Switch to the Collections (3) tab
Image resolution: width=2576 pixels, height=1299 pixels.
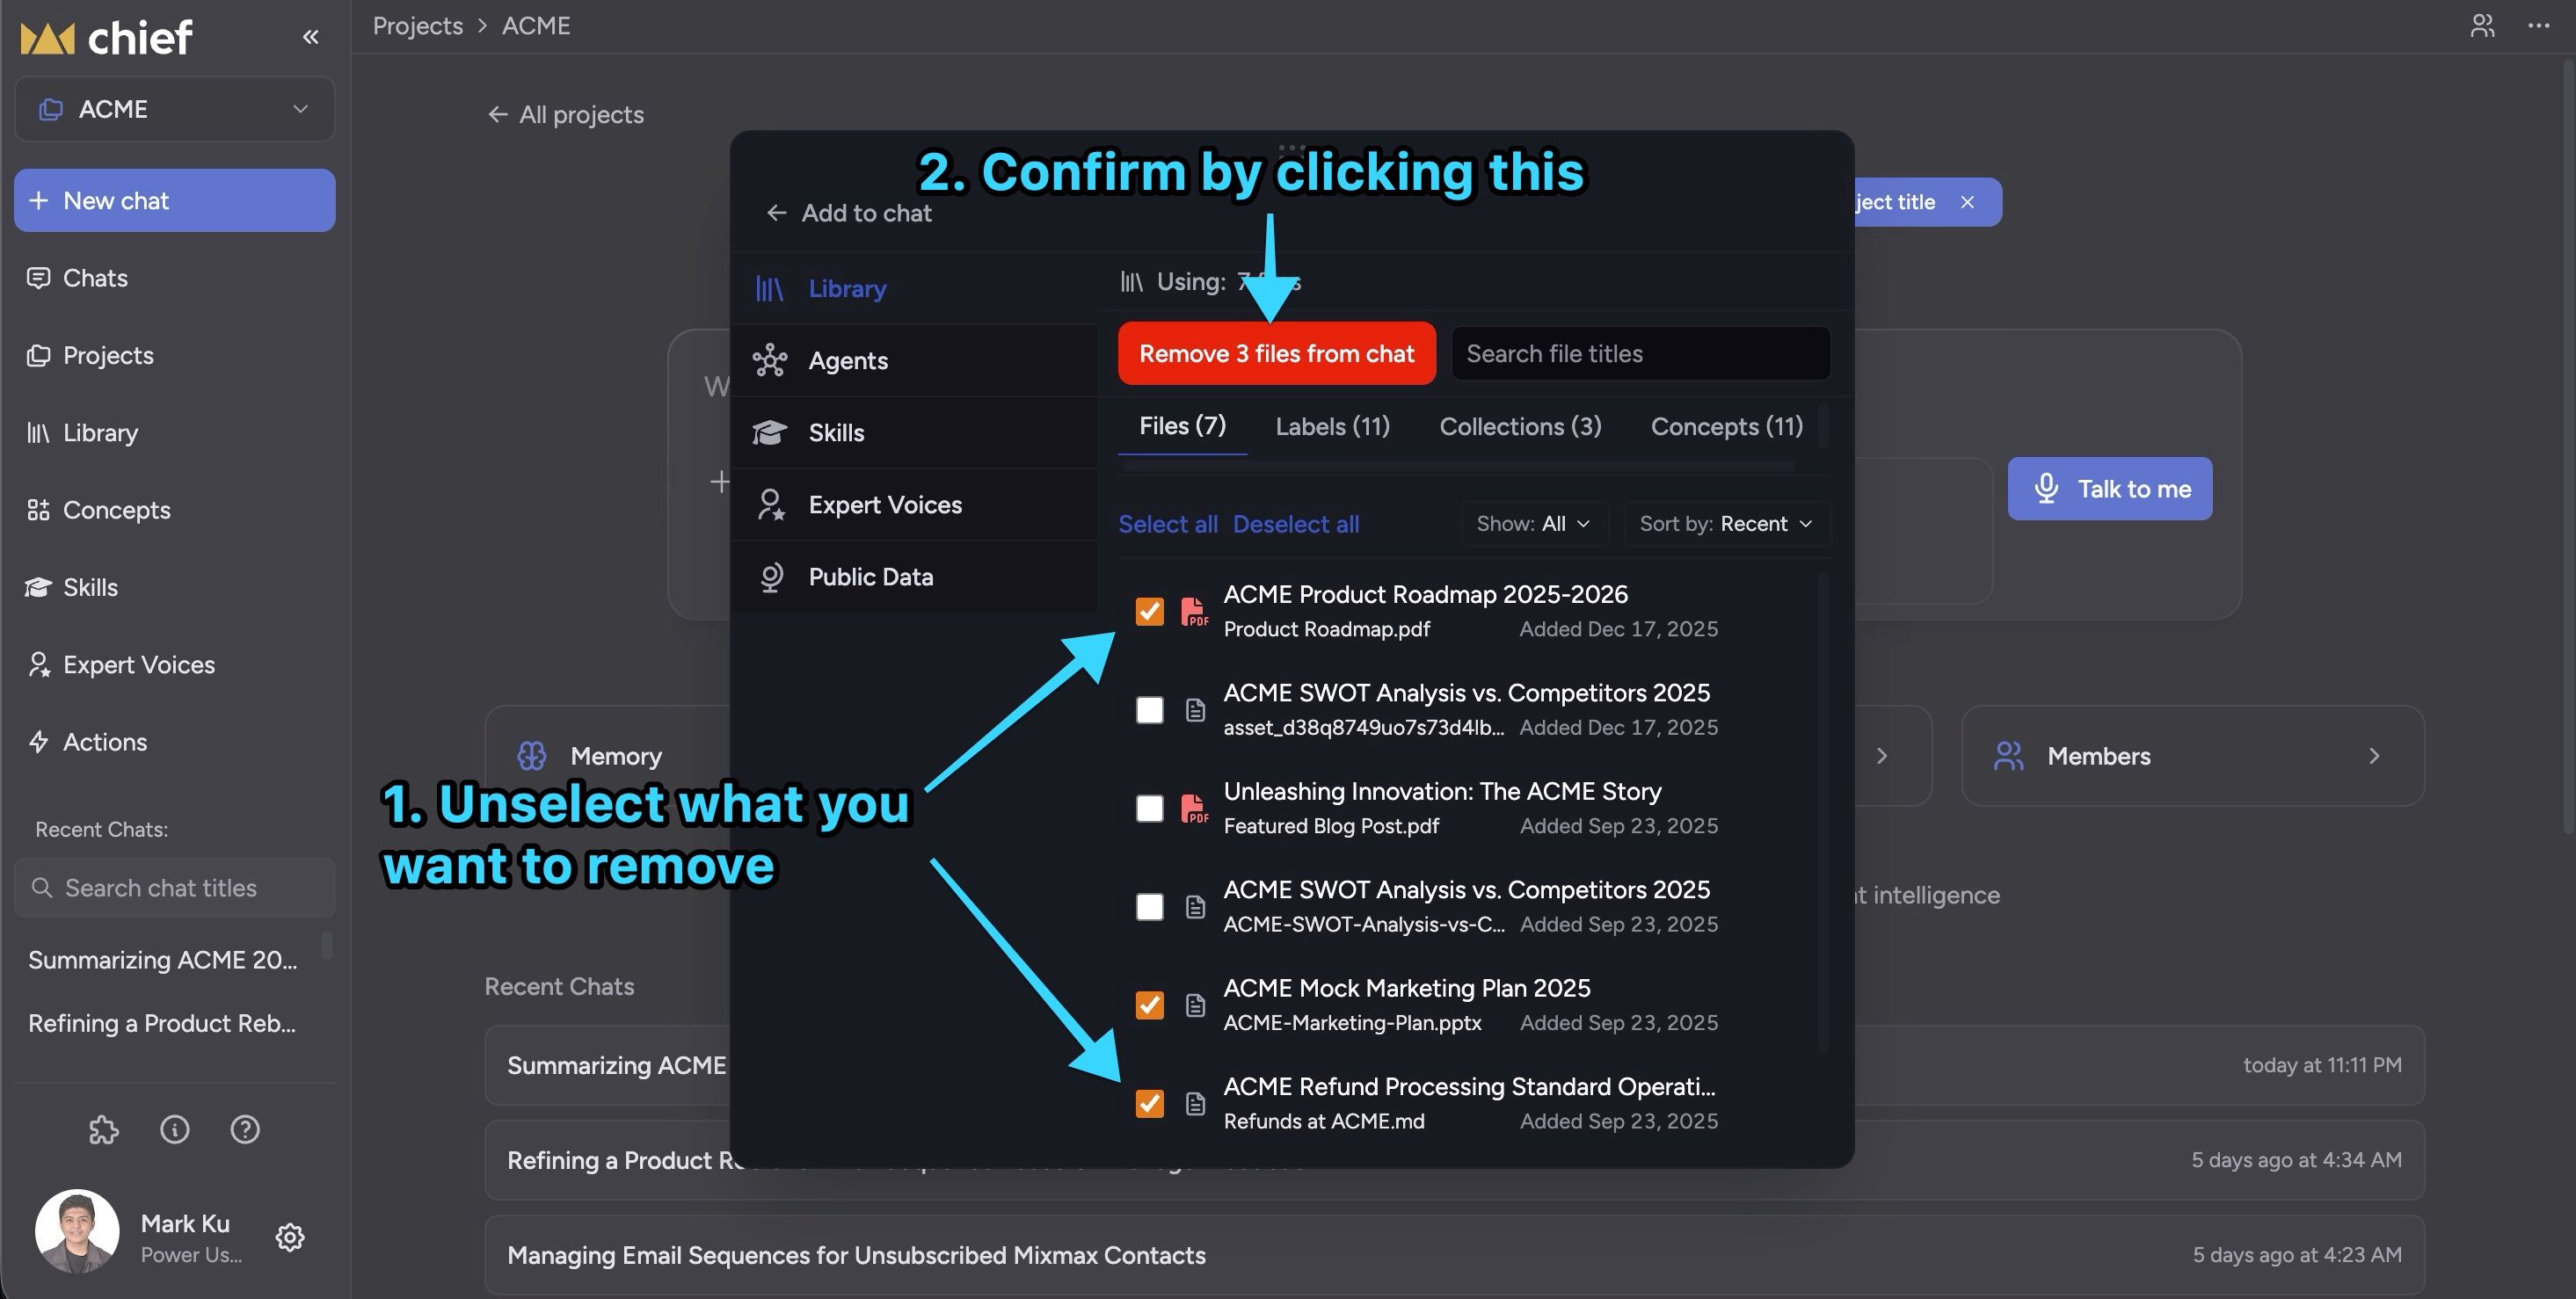pyautogui.click(x=1520, y=427)
